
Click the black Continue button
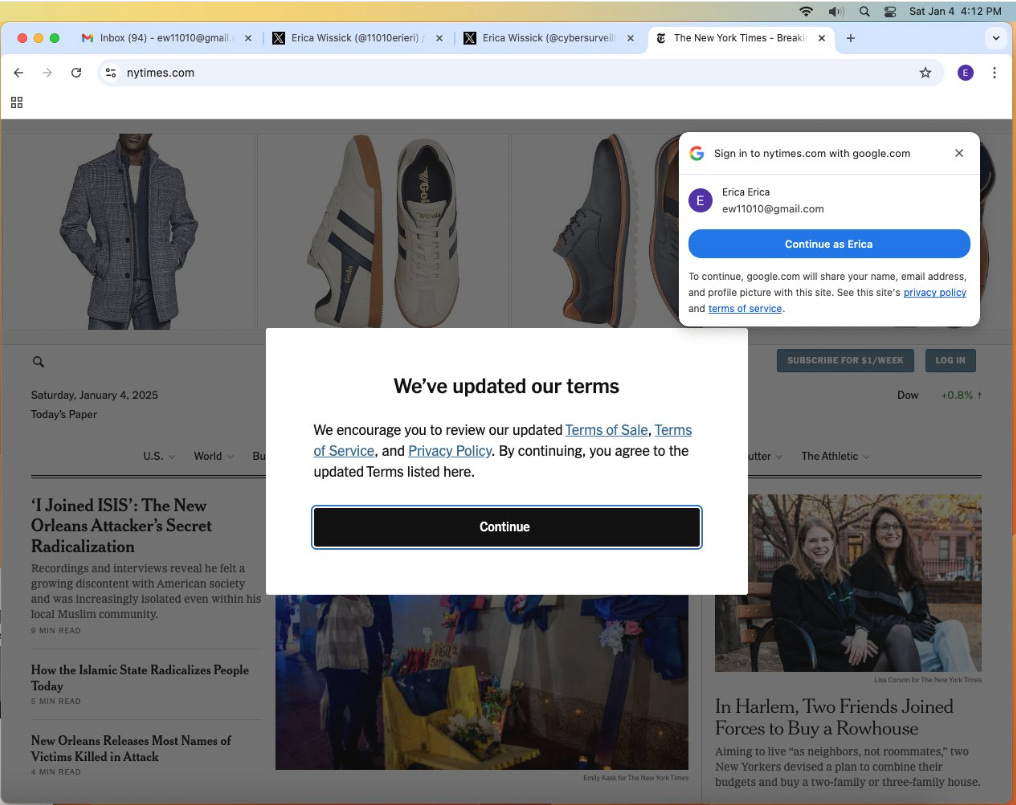[x=507, y=527]
